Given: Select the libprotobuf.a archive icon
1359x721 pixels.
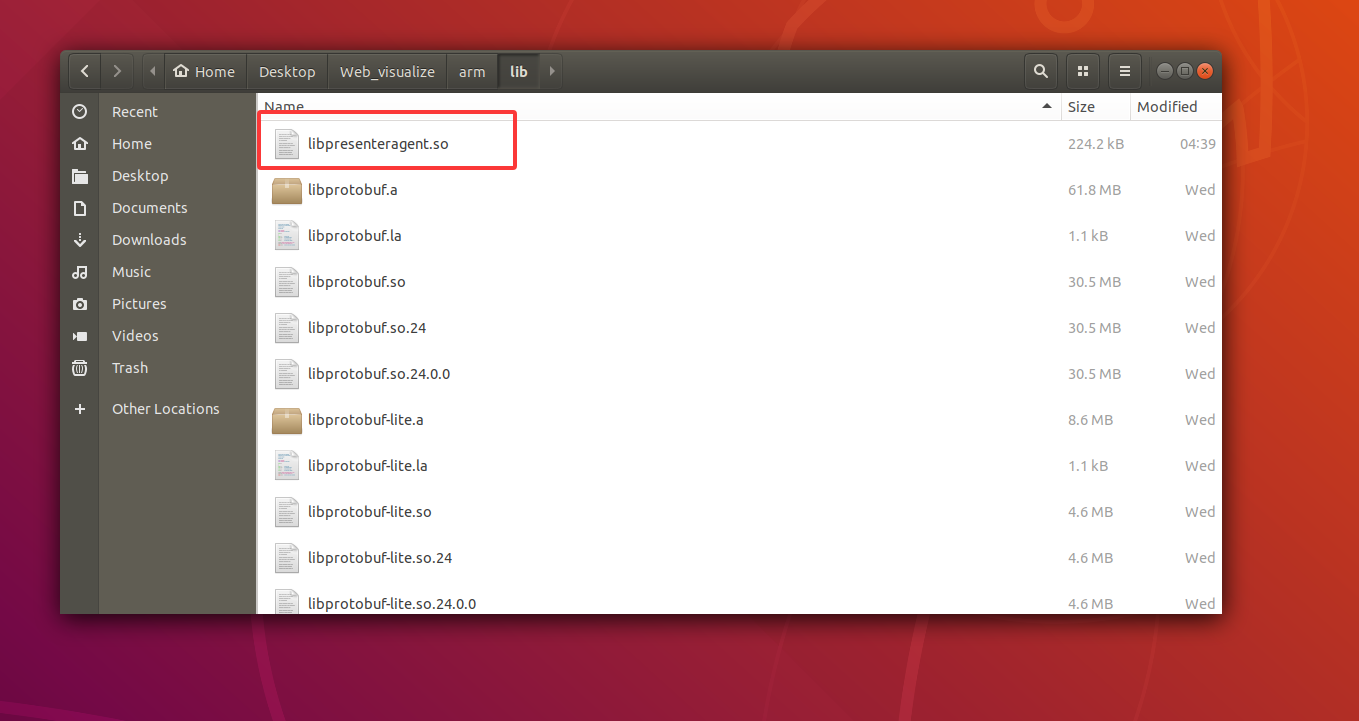Looking at the screenshot, I should tap(287, 190).
